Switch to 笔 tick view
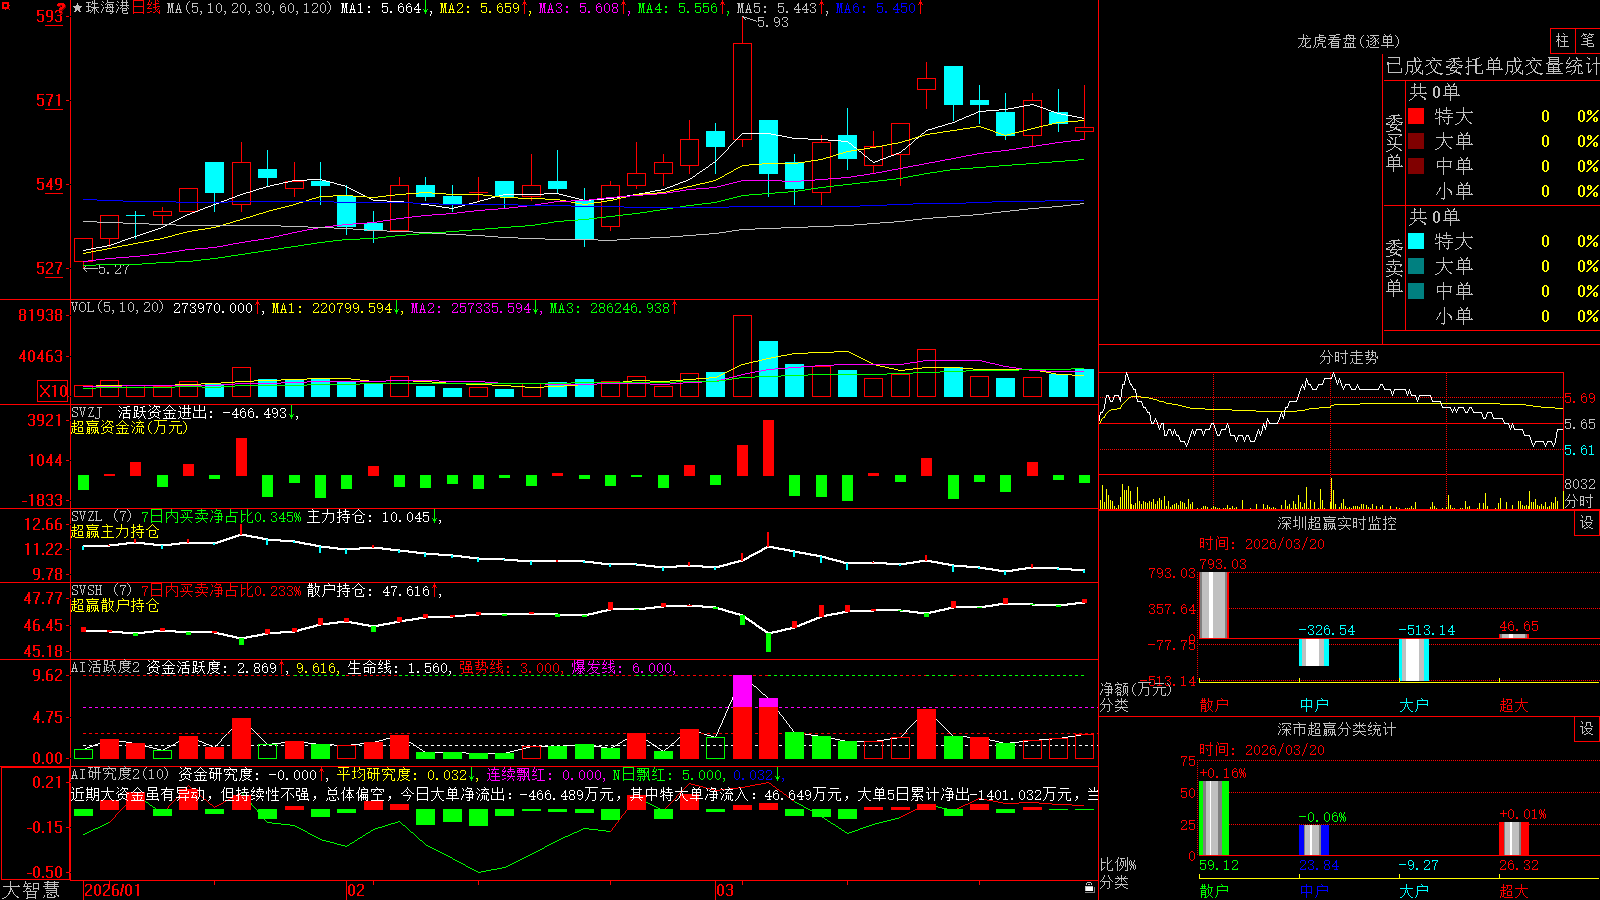Viewport: 1600px width, 900px height. [1587, 40]
